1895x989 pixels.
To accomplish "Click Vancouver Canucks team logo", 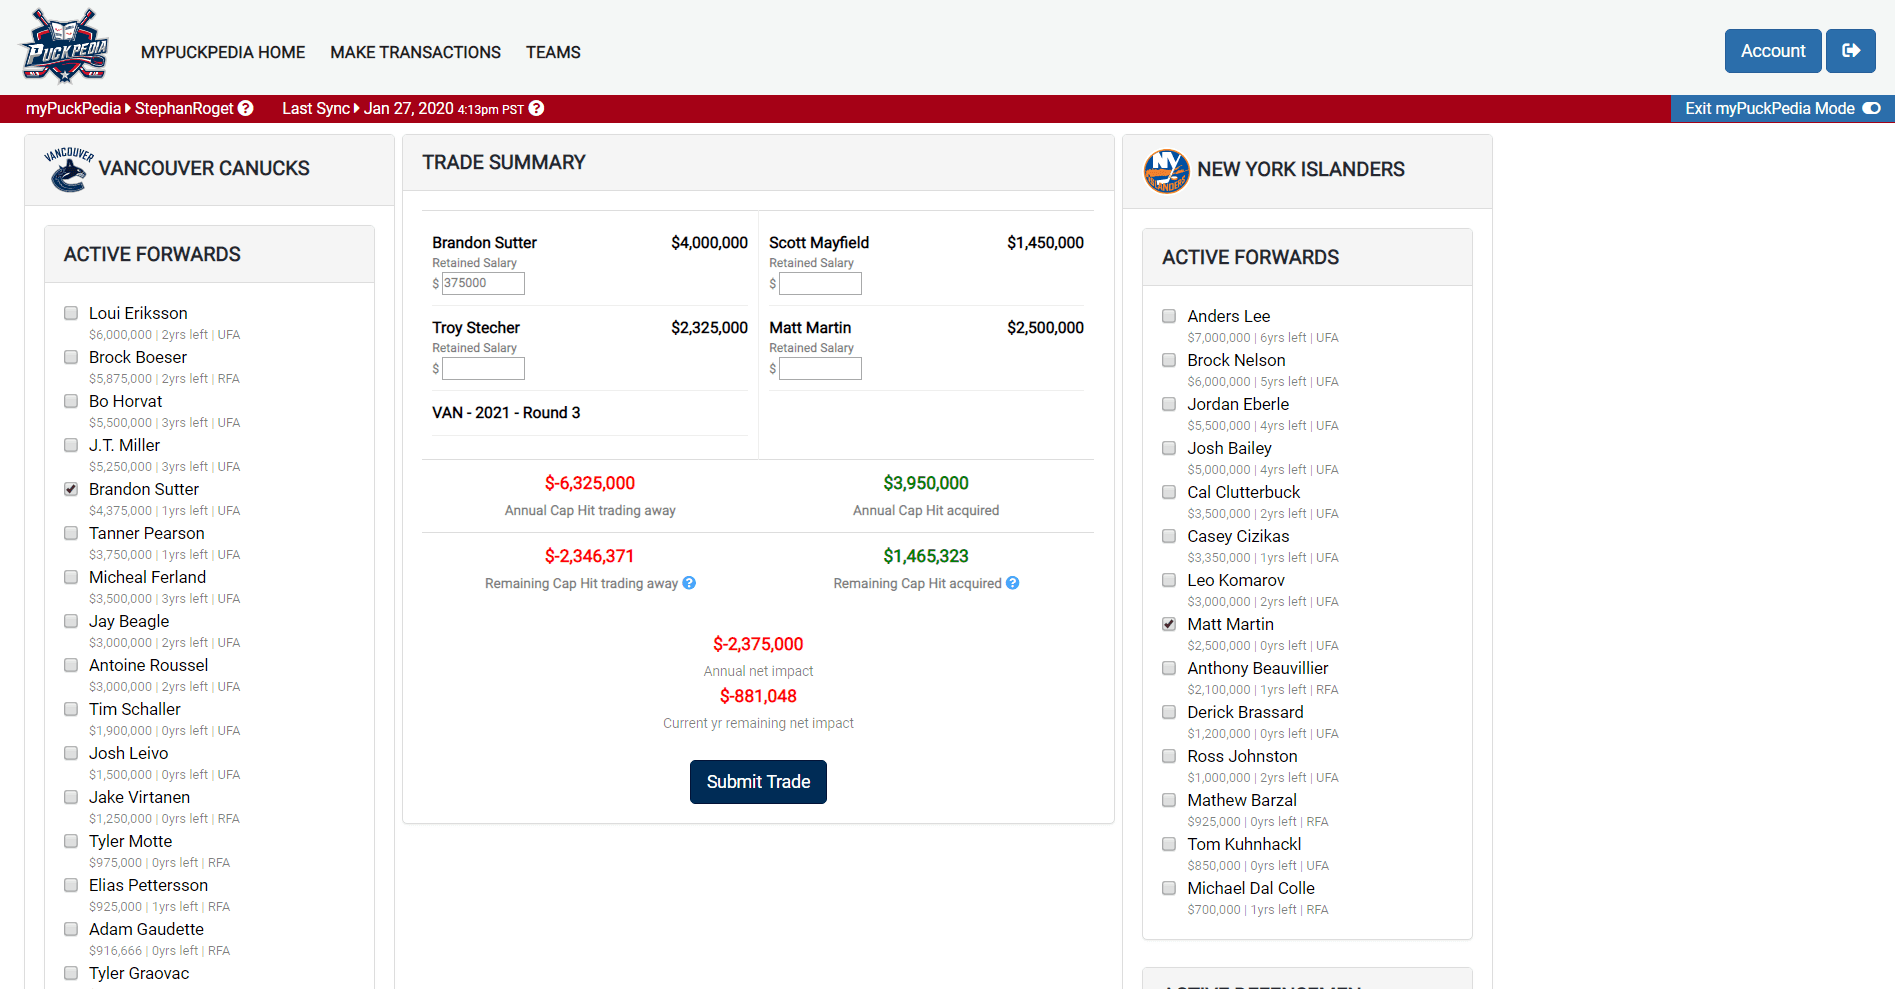I will pos(68,169).
